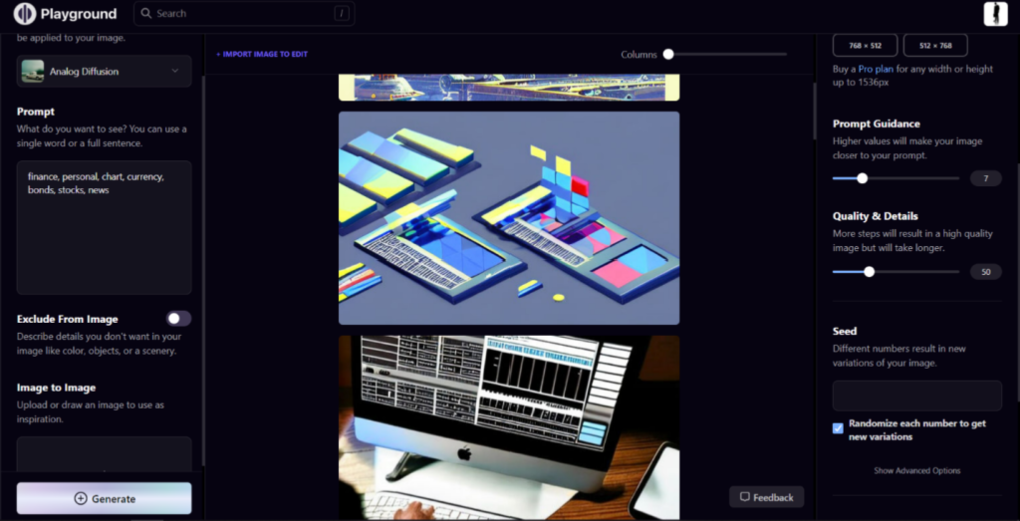Select the 768 × 512 dimension

pos(866,45)
